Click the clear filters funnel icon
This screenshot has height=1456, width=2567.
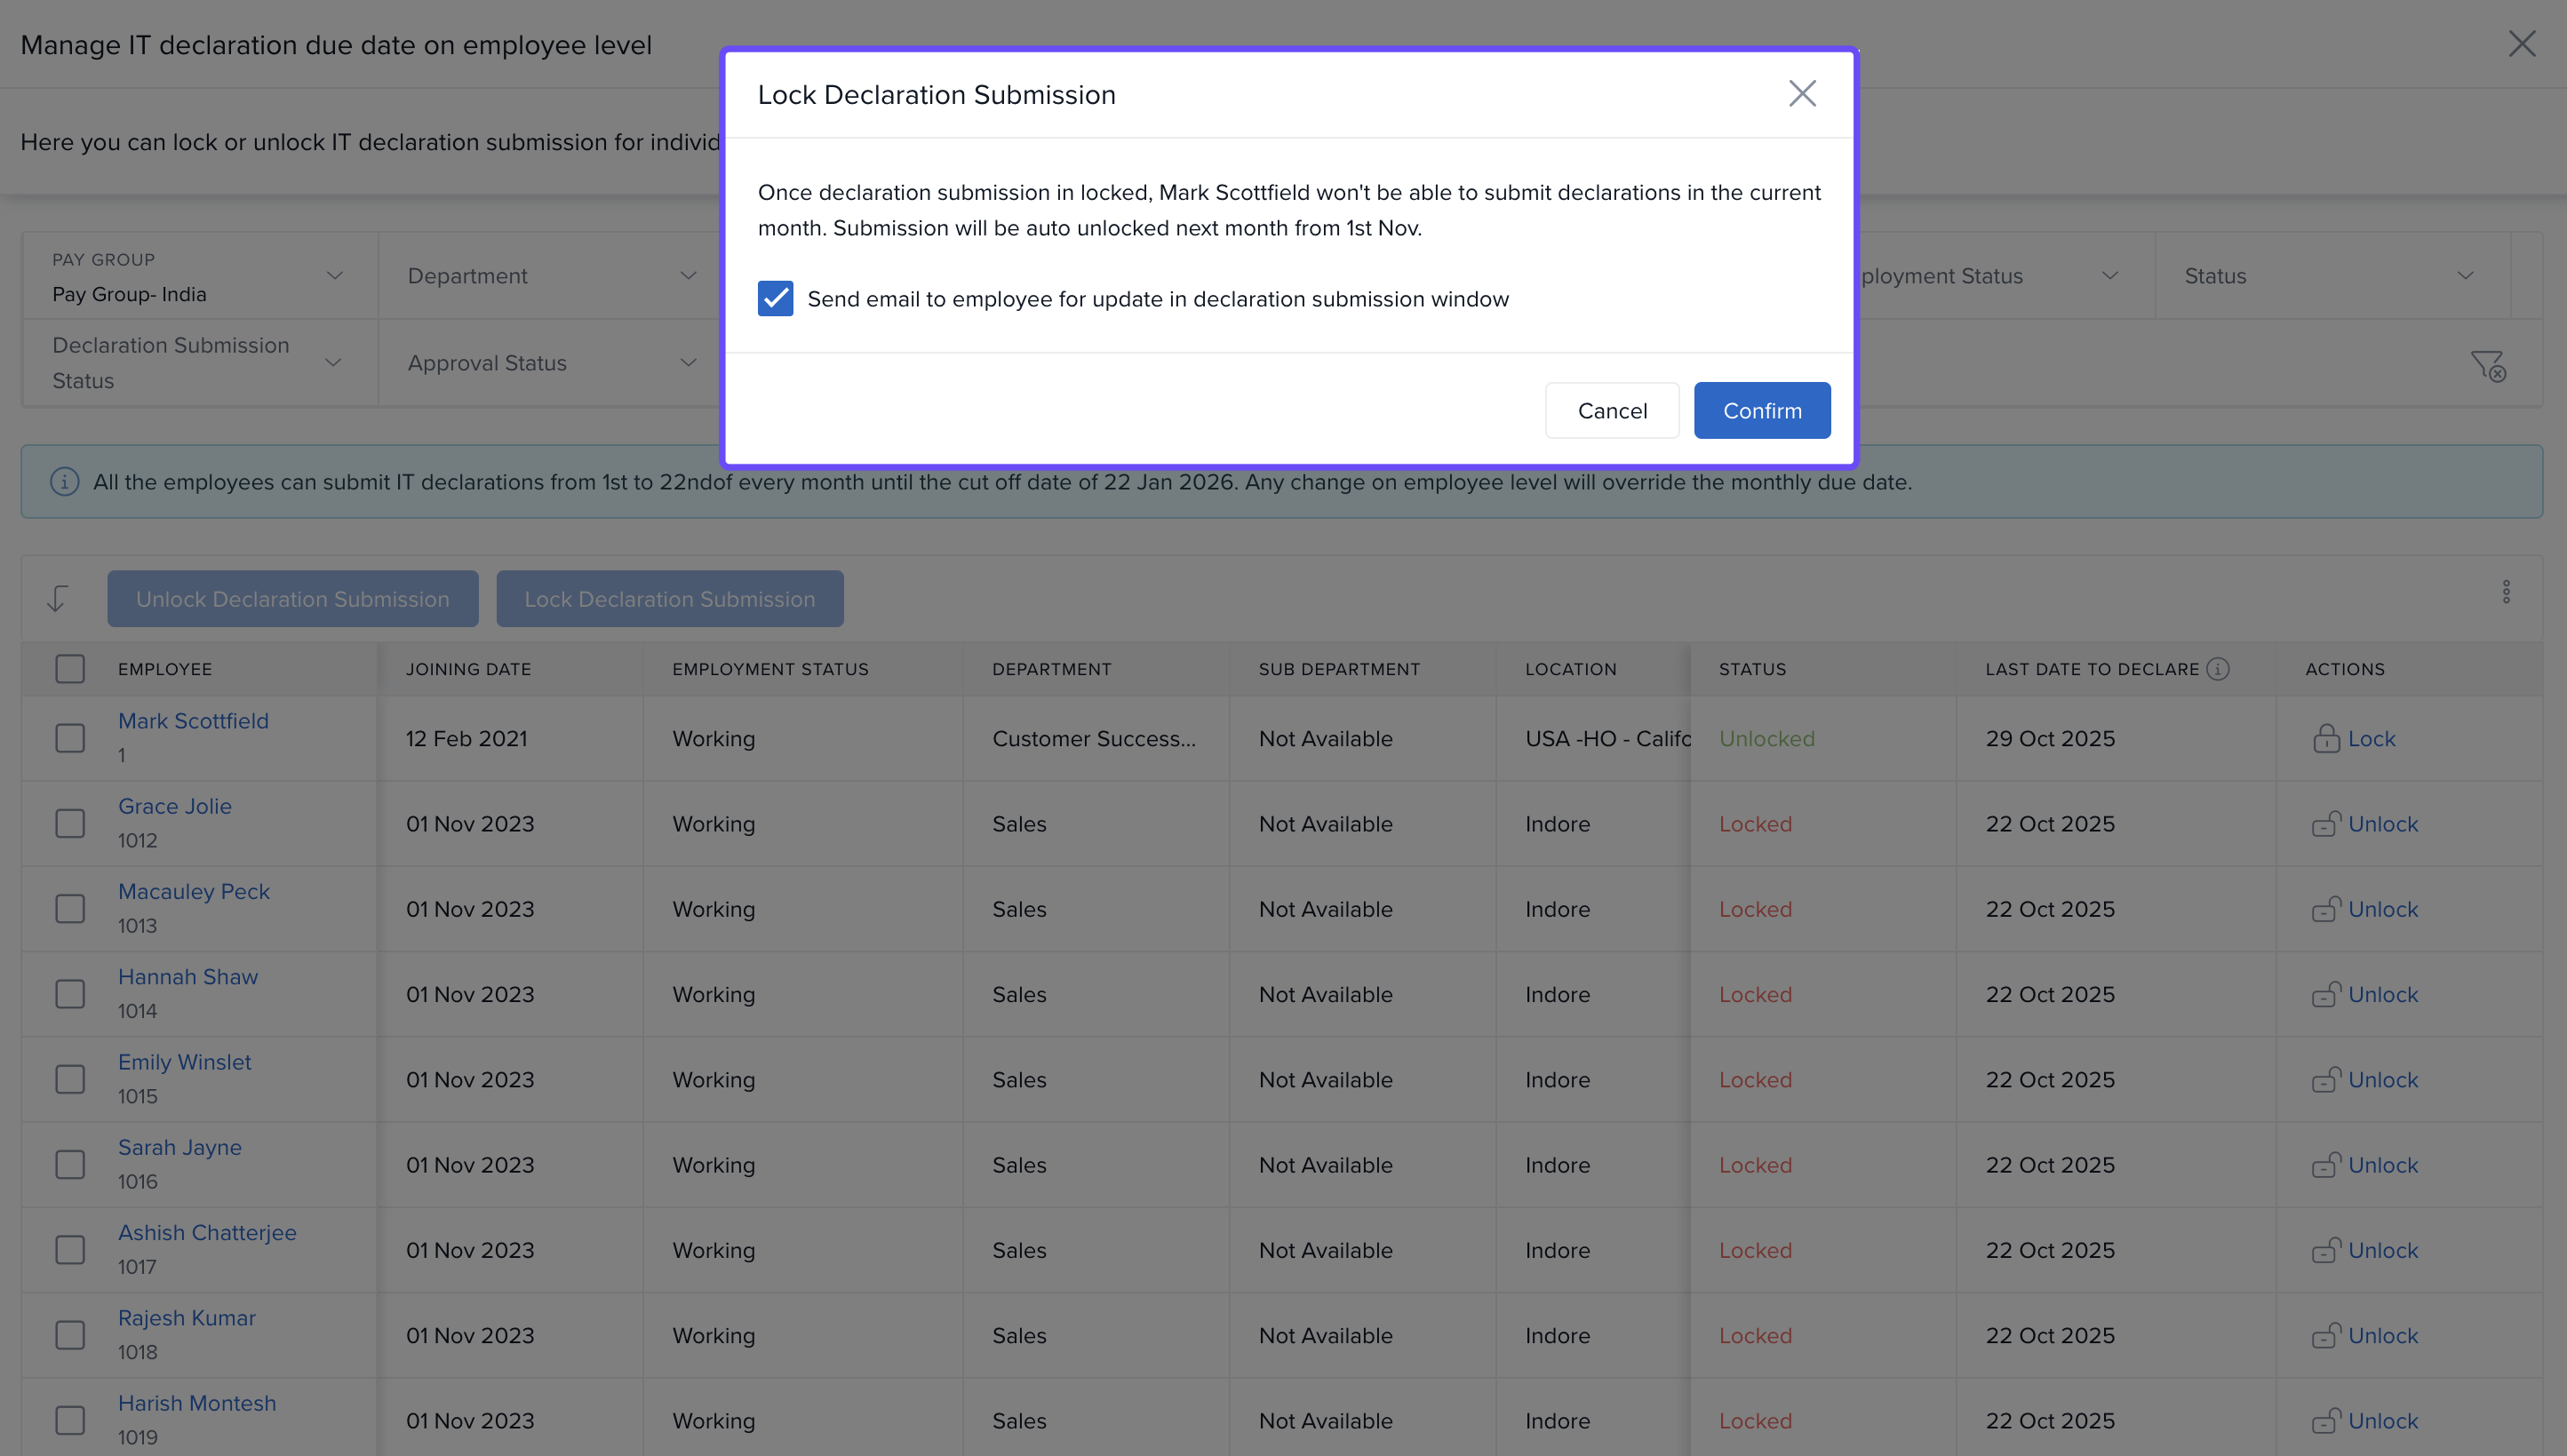[2487, 365]
